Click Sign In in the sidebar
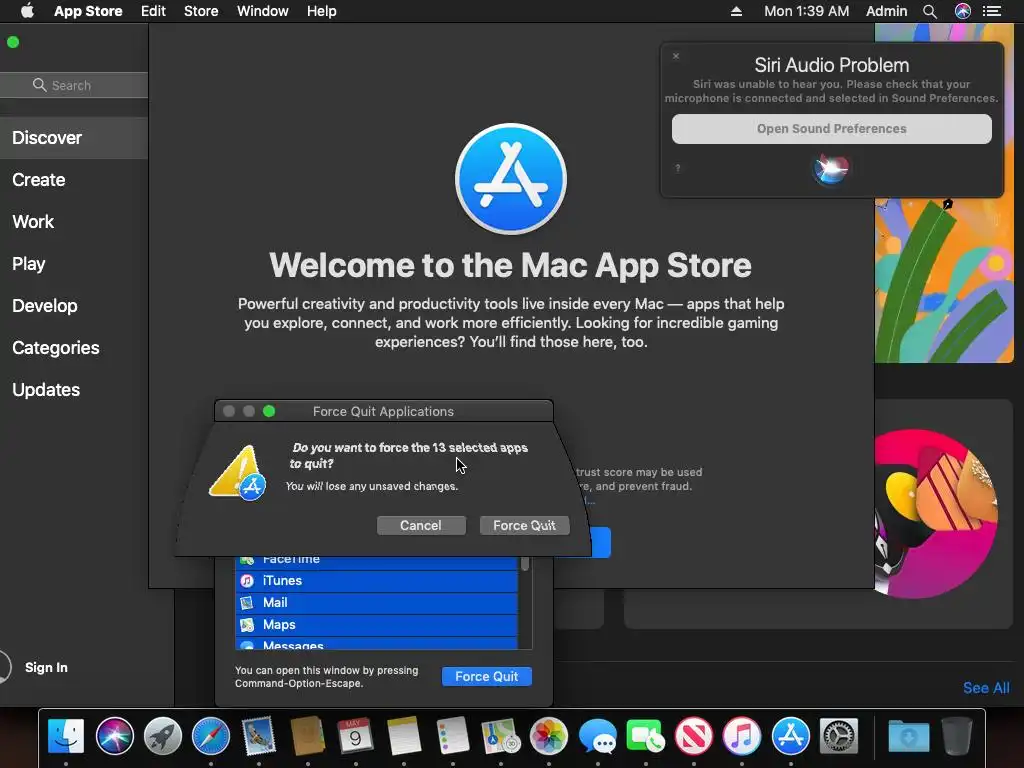Image resolution: width=1024 pixels, height=768 pixels. pos(46,667)
